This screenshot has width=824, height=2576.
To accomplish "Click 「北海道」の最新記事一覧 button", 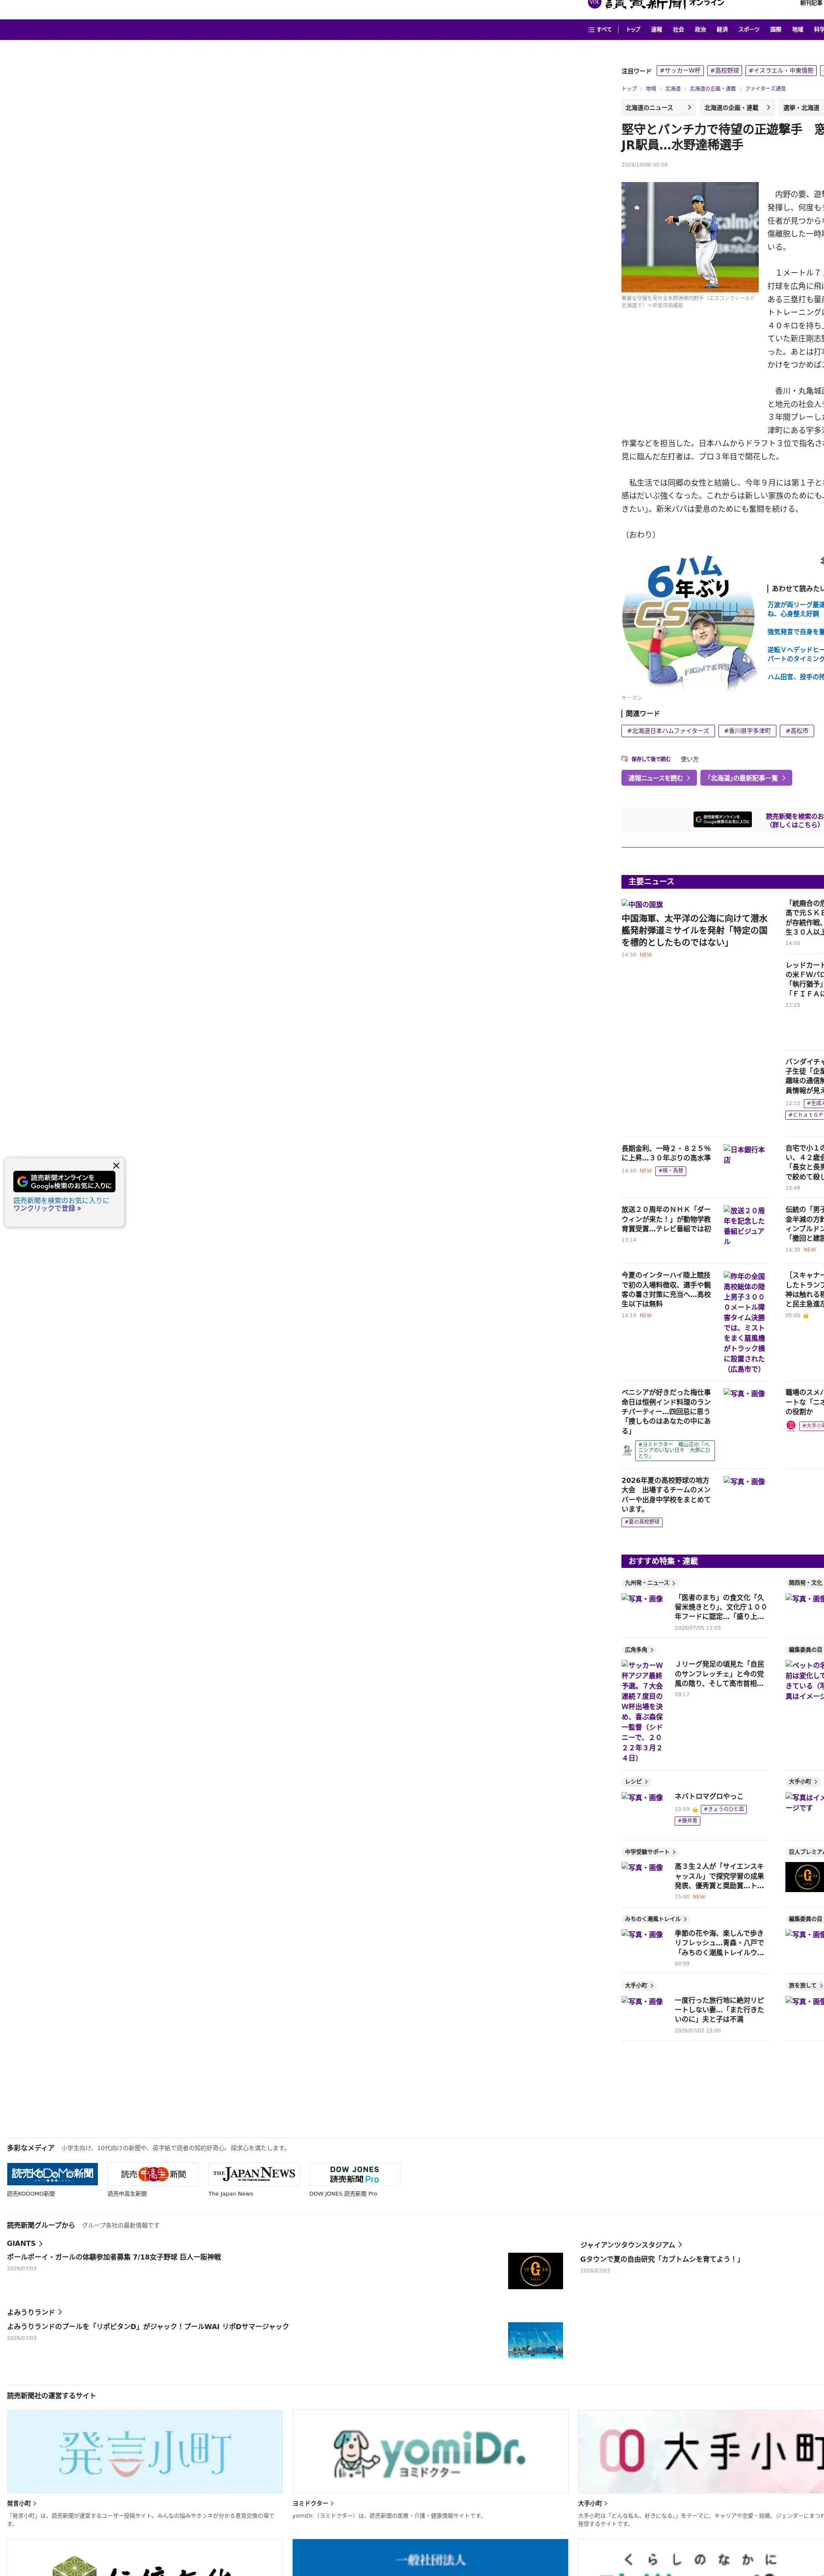I will click(746, 778).
